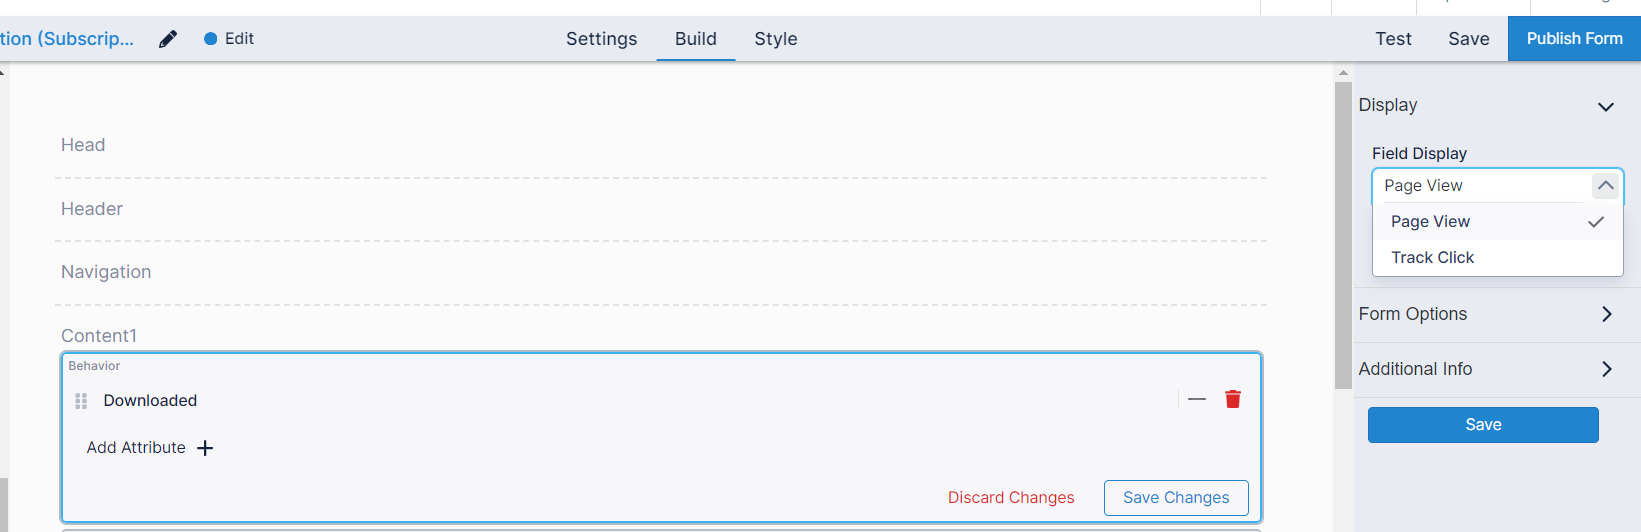This screenshot has height=532, width=1641.
Task: Choose Track Click from dropdown list
Action: tap(1432, 258)
